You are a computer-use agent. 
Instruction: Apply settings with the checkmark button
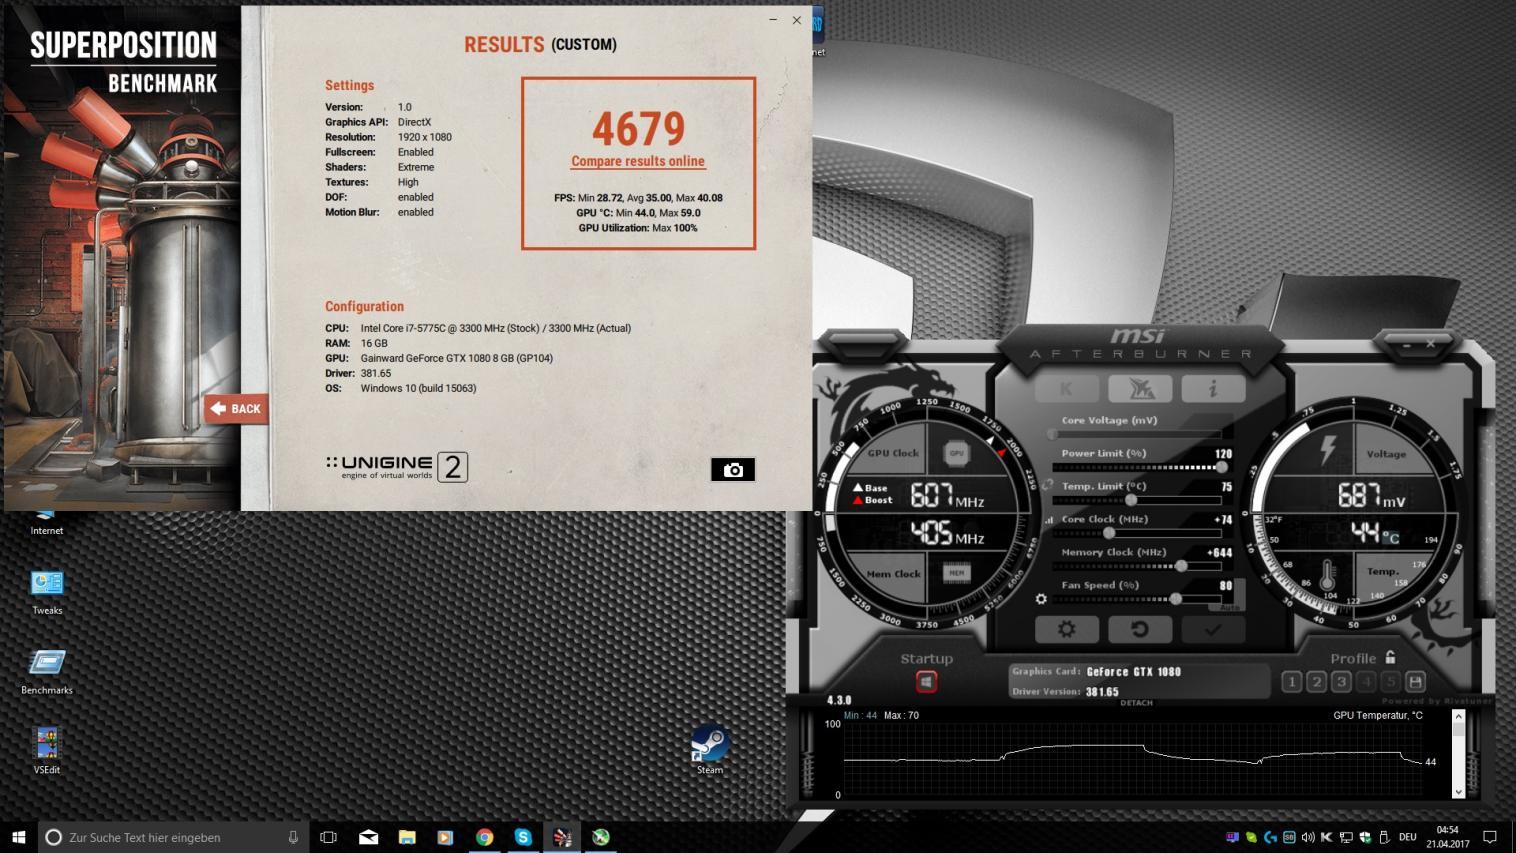pyautogui.click(x=1213, y=629)
